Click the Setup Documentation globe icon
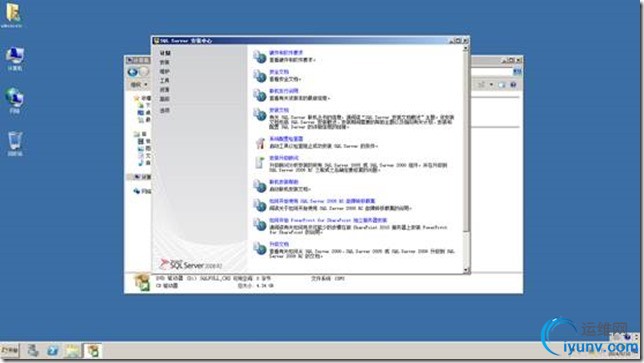Image resolution: width=644 pixels, height=363 pixels. click(x=259, y=114)
